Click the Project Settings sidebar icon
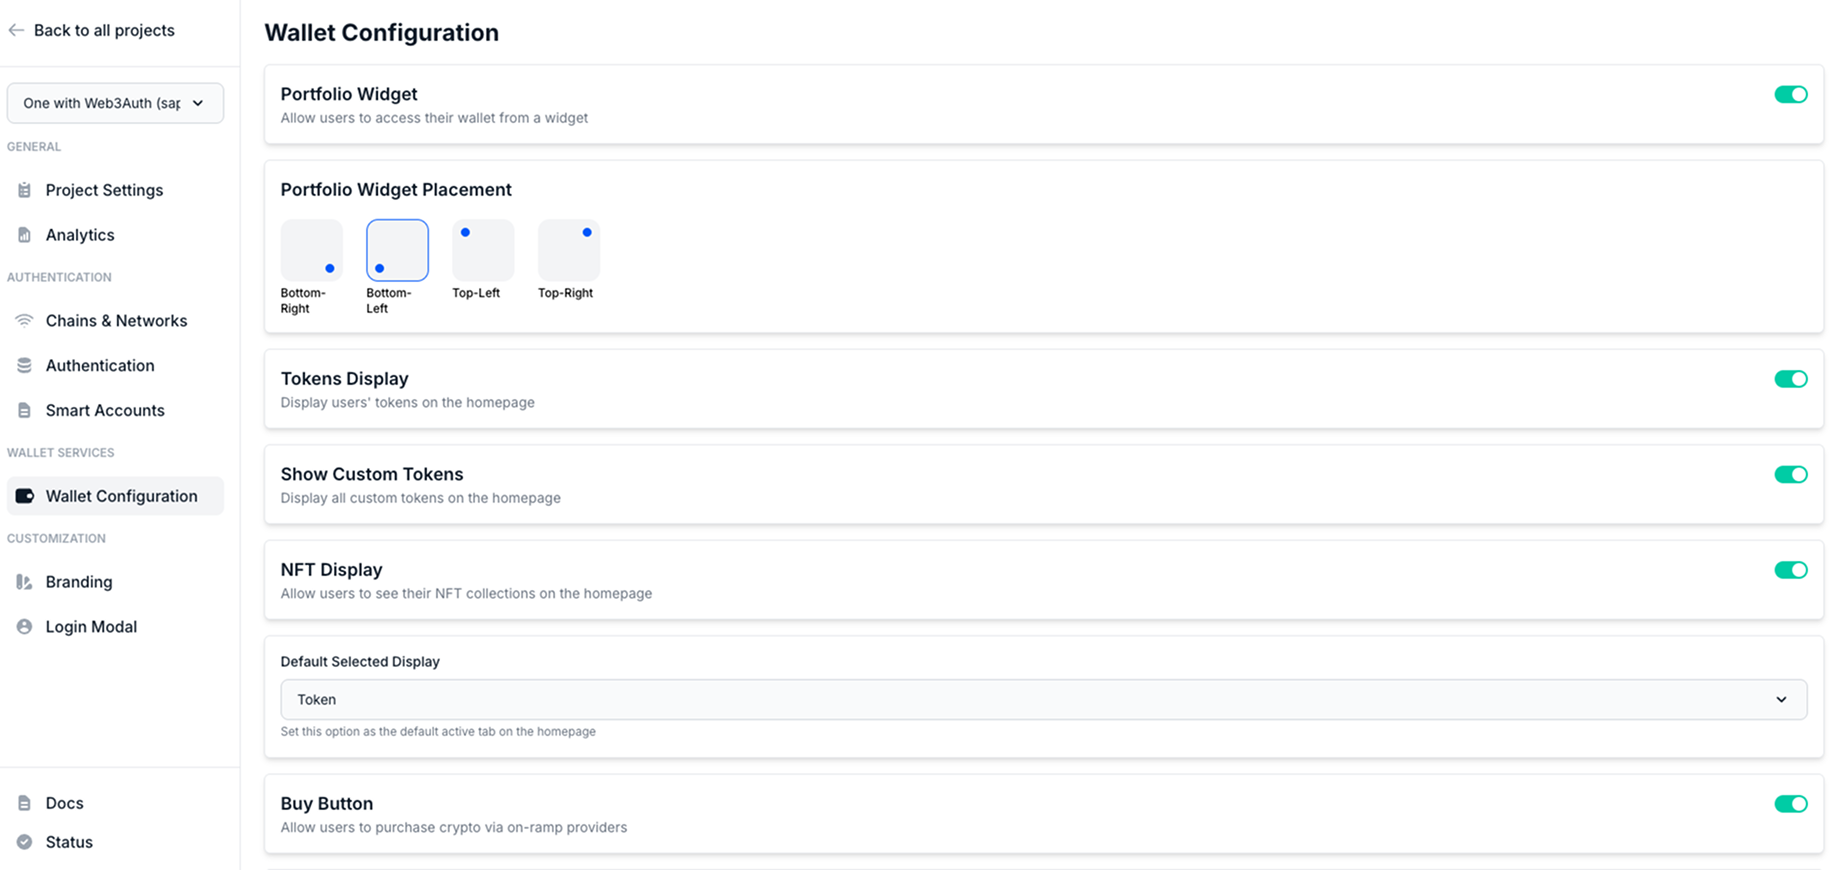 point(25,190)
